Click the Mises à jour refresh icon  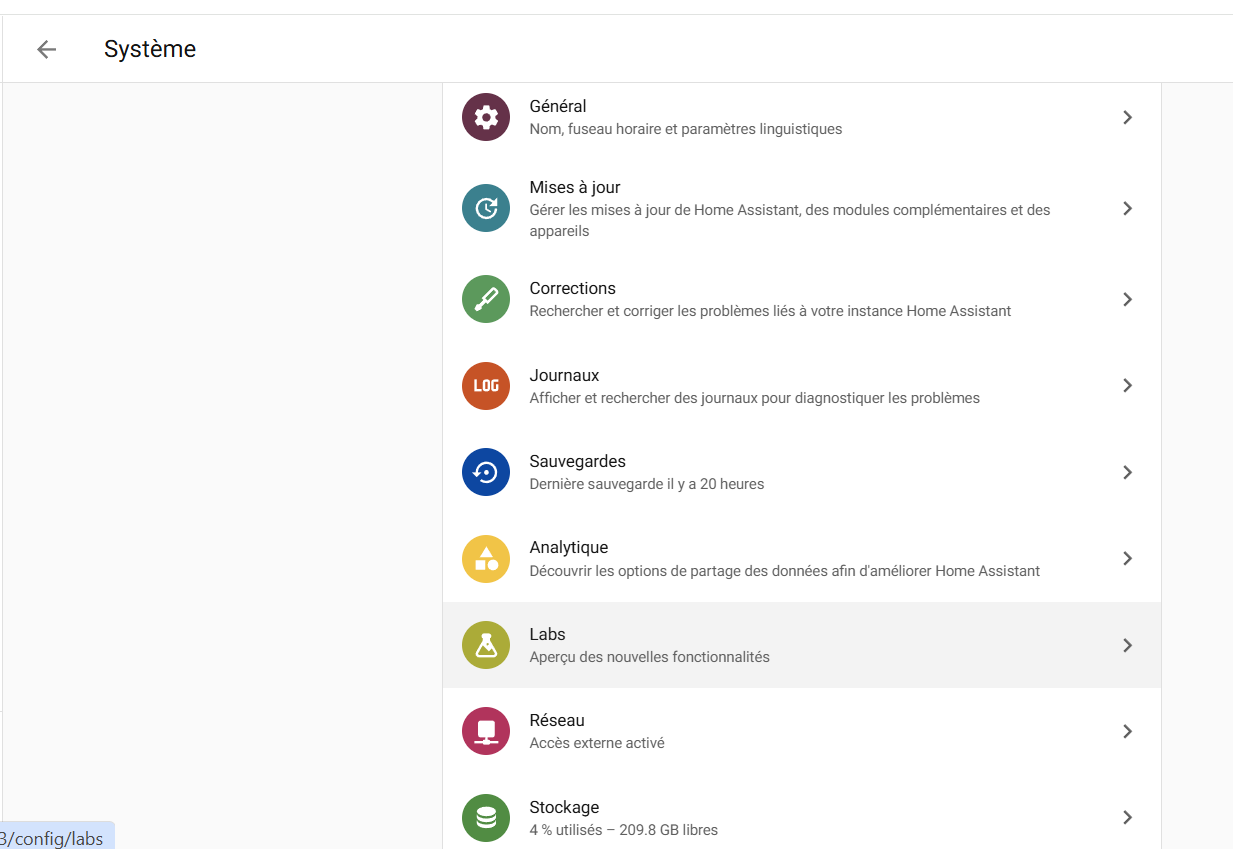click(486, 208)
